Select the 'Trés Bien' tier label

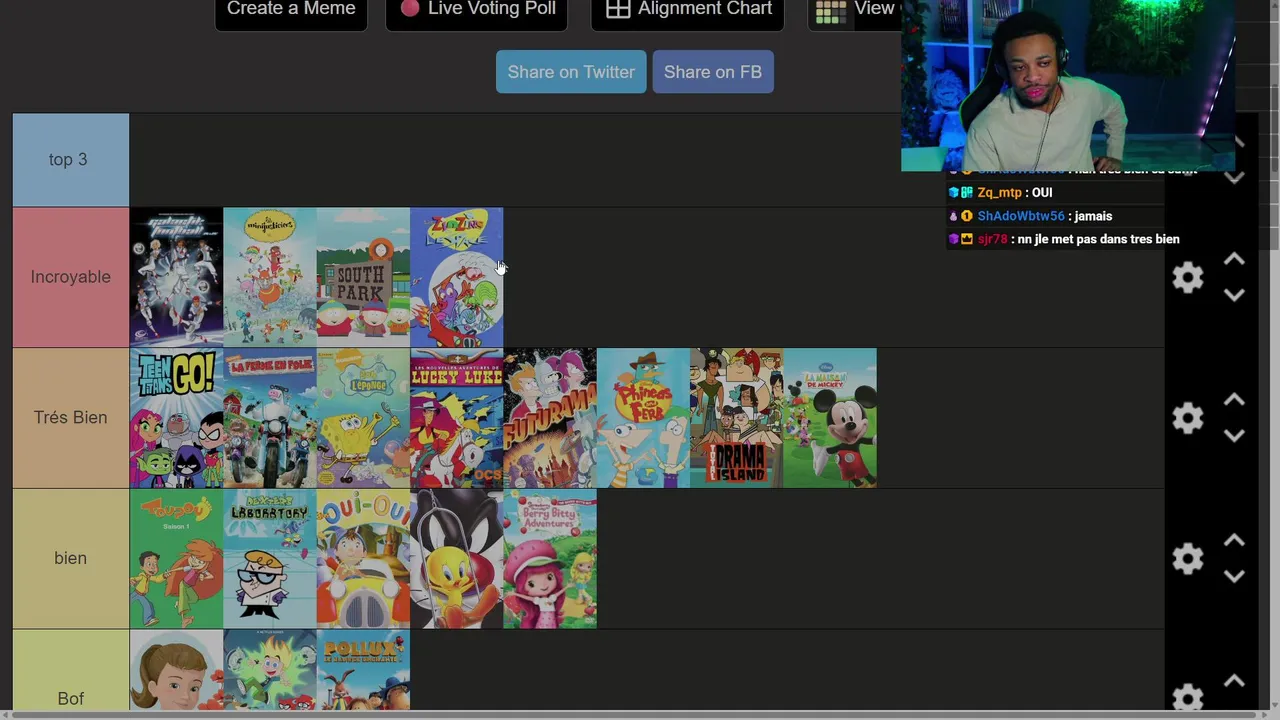(70, 418)
